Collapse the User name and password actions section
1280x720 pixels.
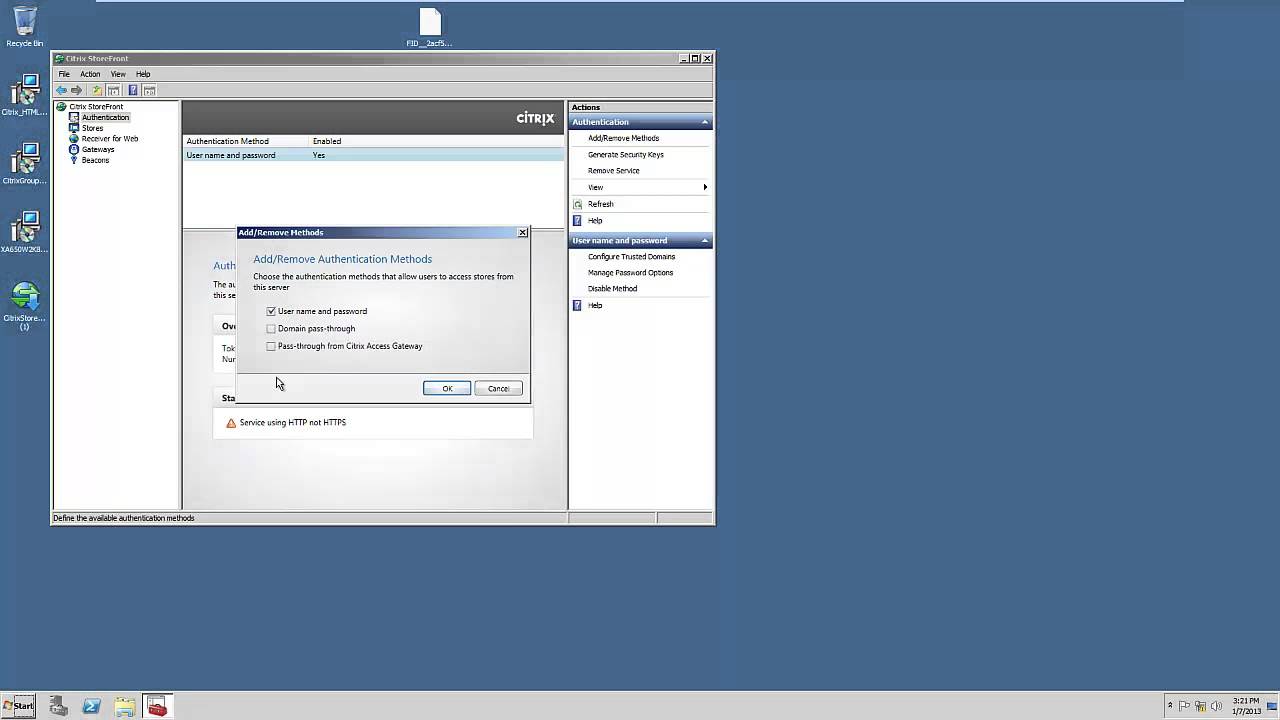point(705,240)
